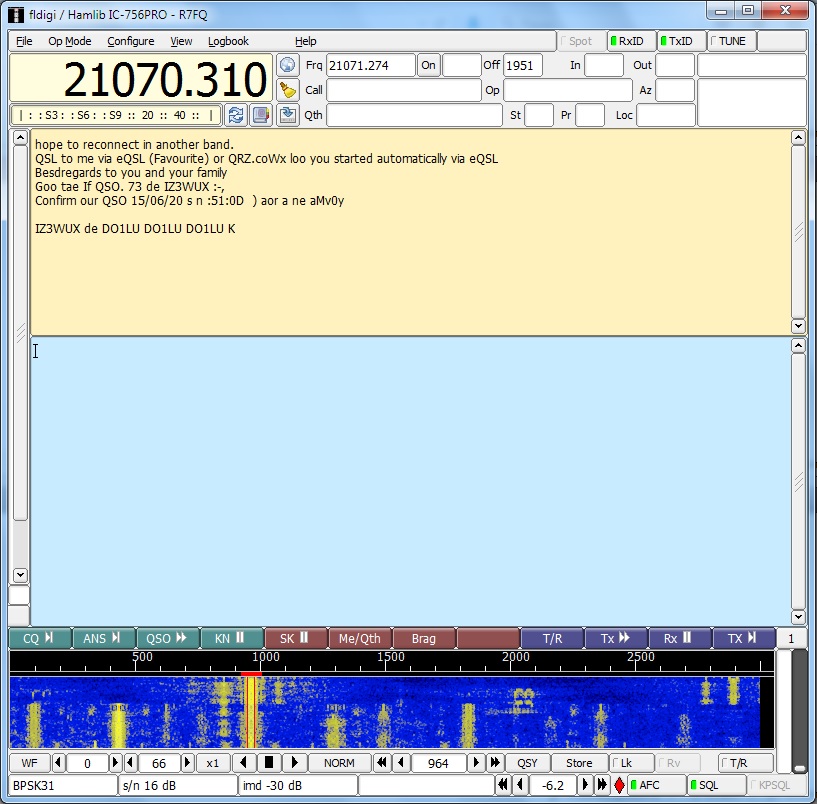Click the QRZ lookup globe icon
This screenshot has height=804, width=817.
coord(288,65)
